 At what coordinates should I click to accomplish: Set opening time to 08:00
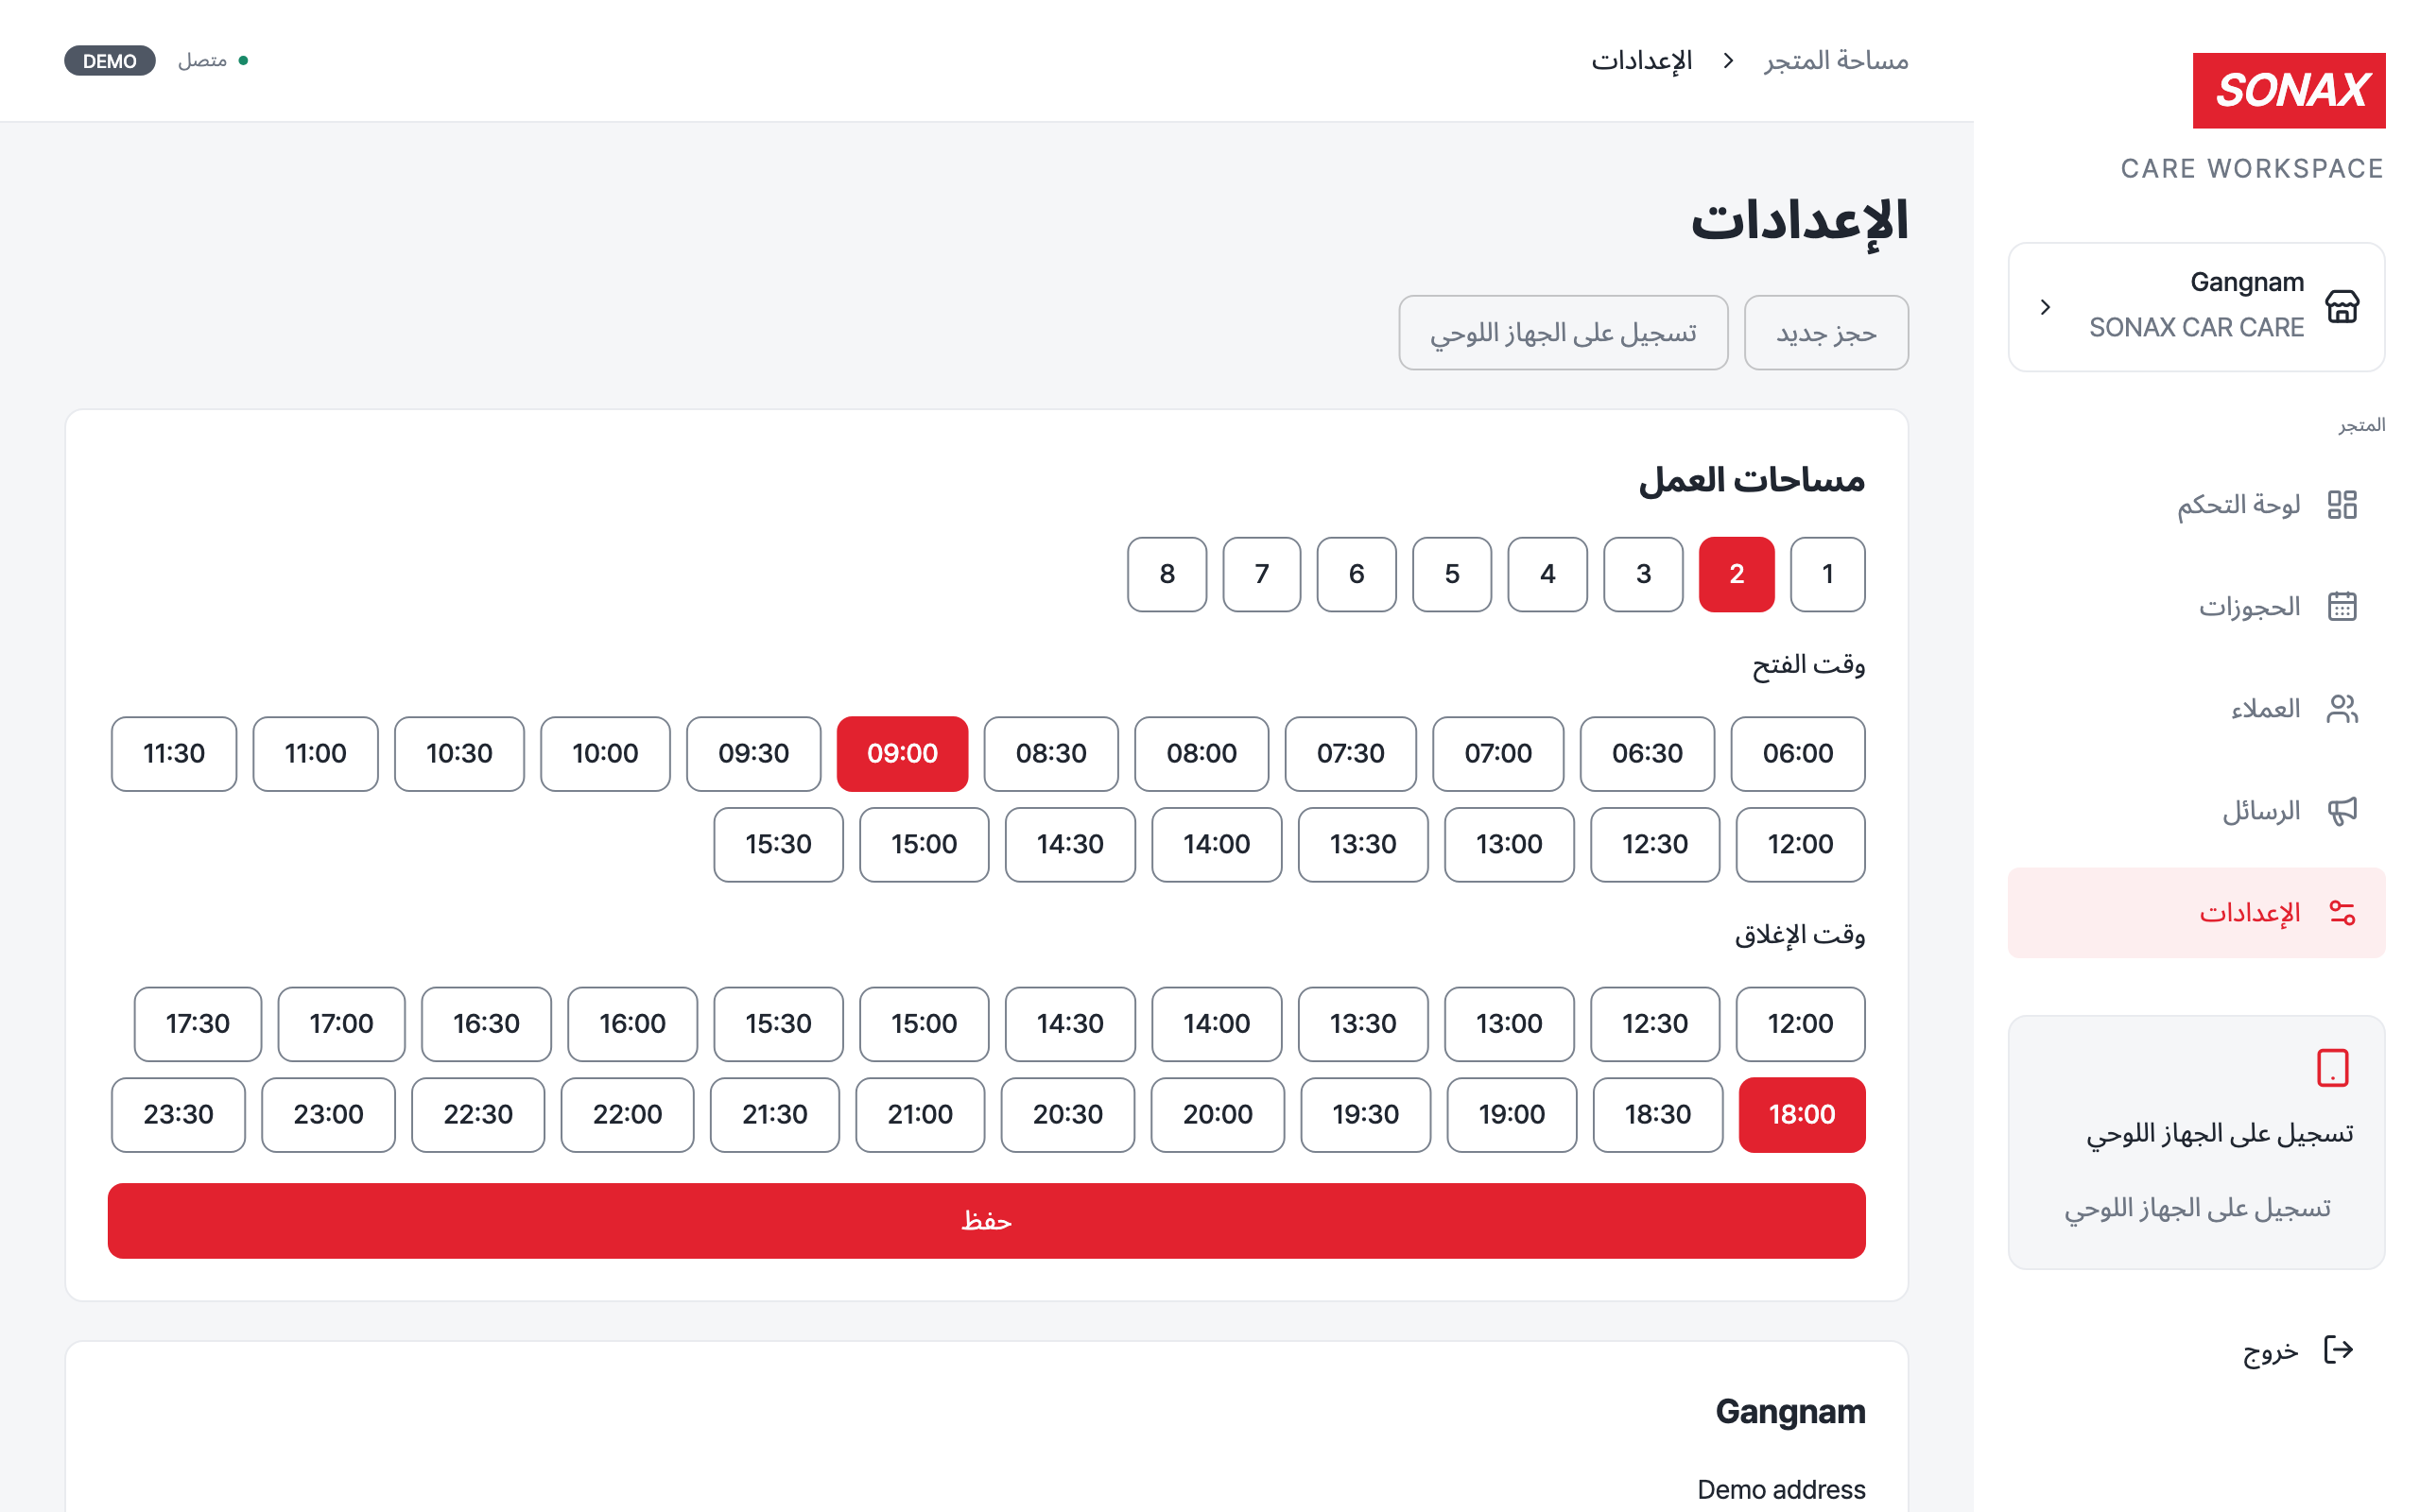1201,753
